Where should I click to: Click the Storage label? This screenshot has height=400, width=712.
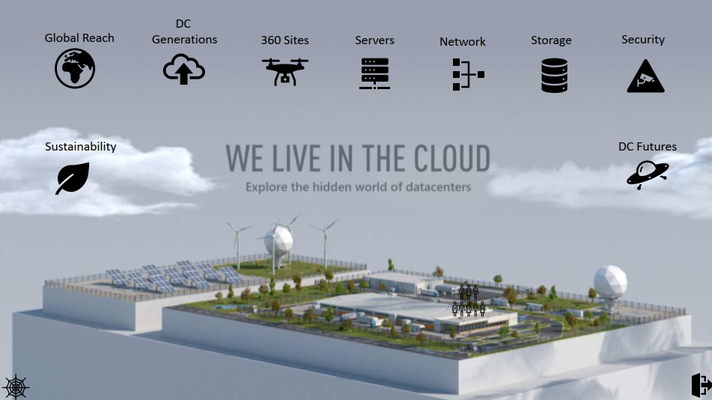(551, 40)
